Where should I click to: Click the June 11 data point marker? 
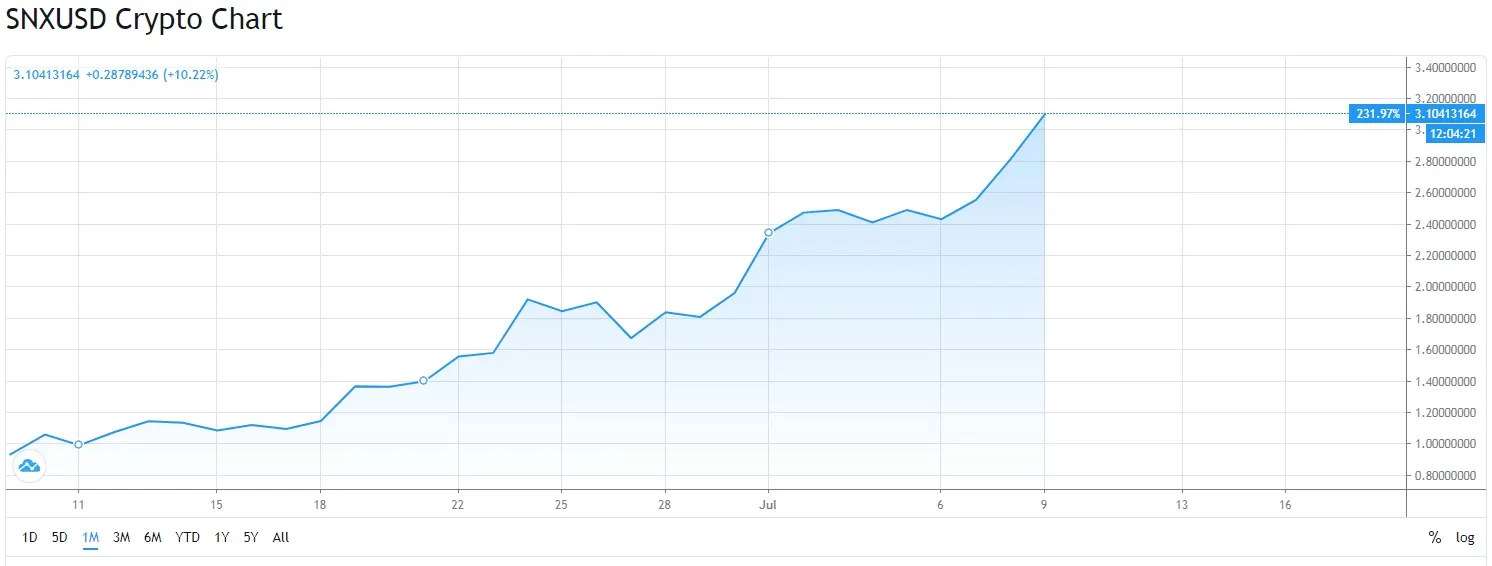[x=78, y=445]
